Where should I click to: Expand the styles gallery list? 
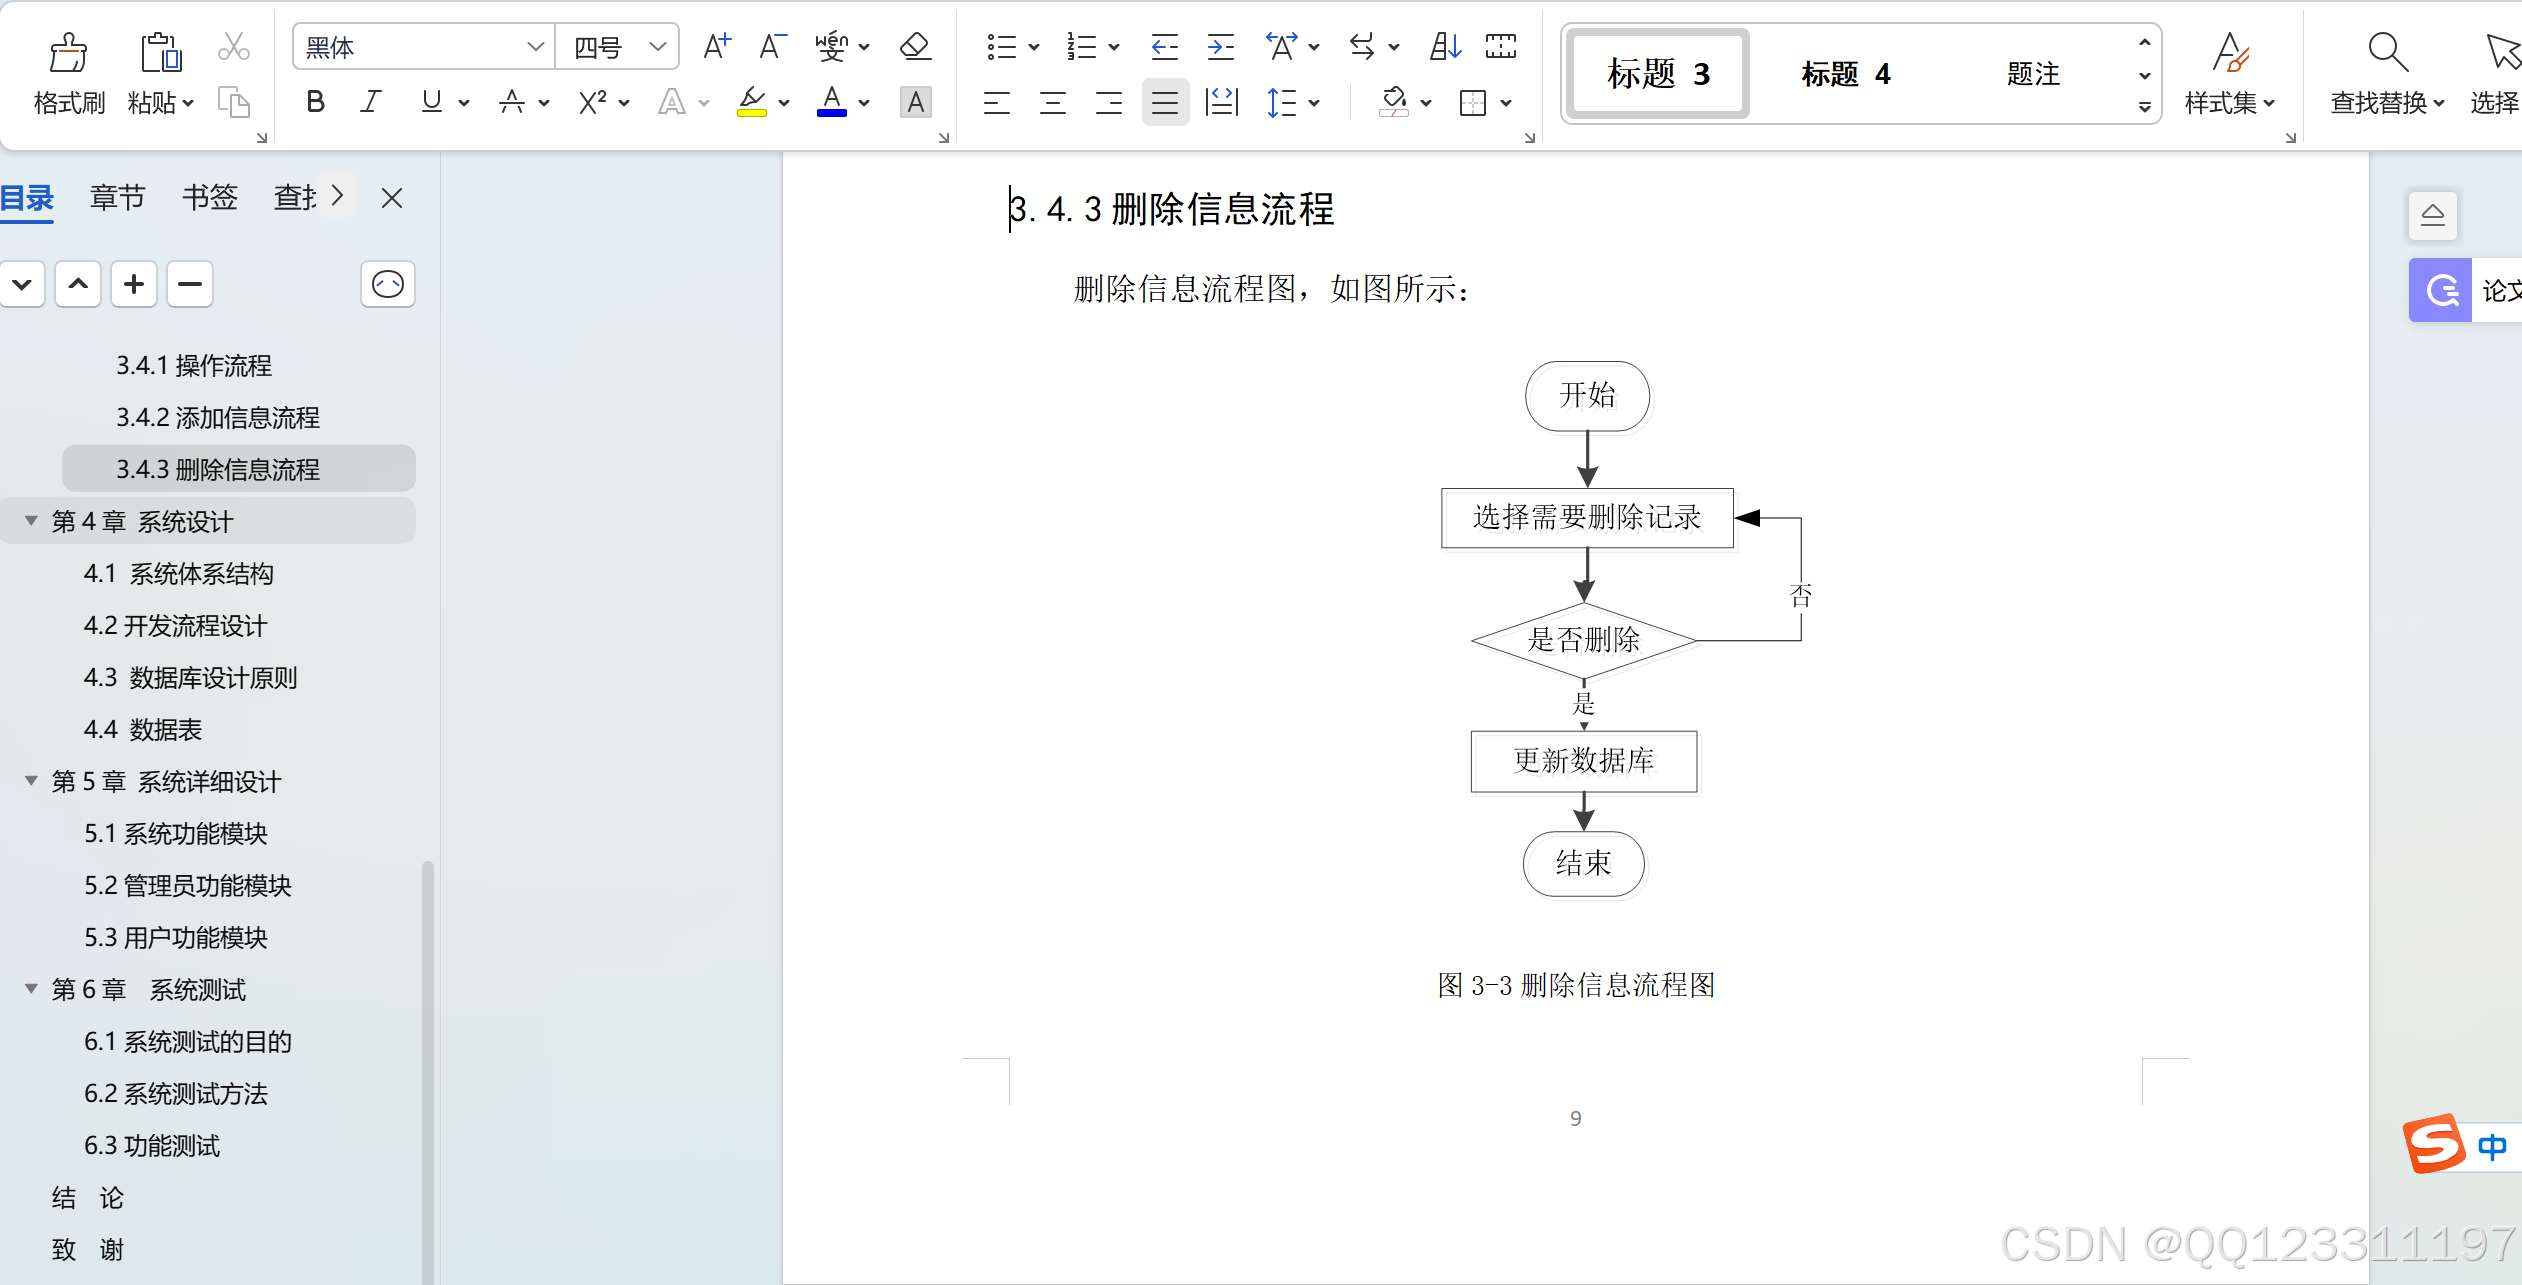click(2145, 107)
